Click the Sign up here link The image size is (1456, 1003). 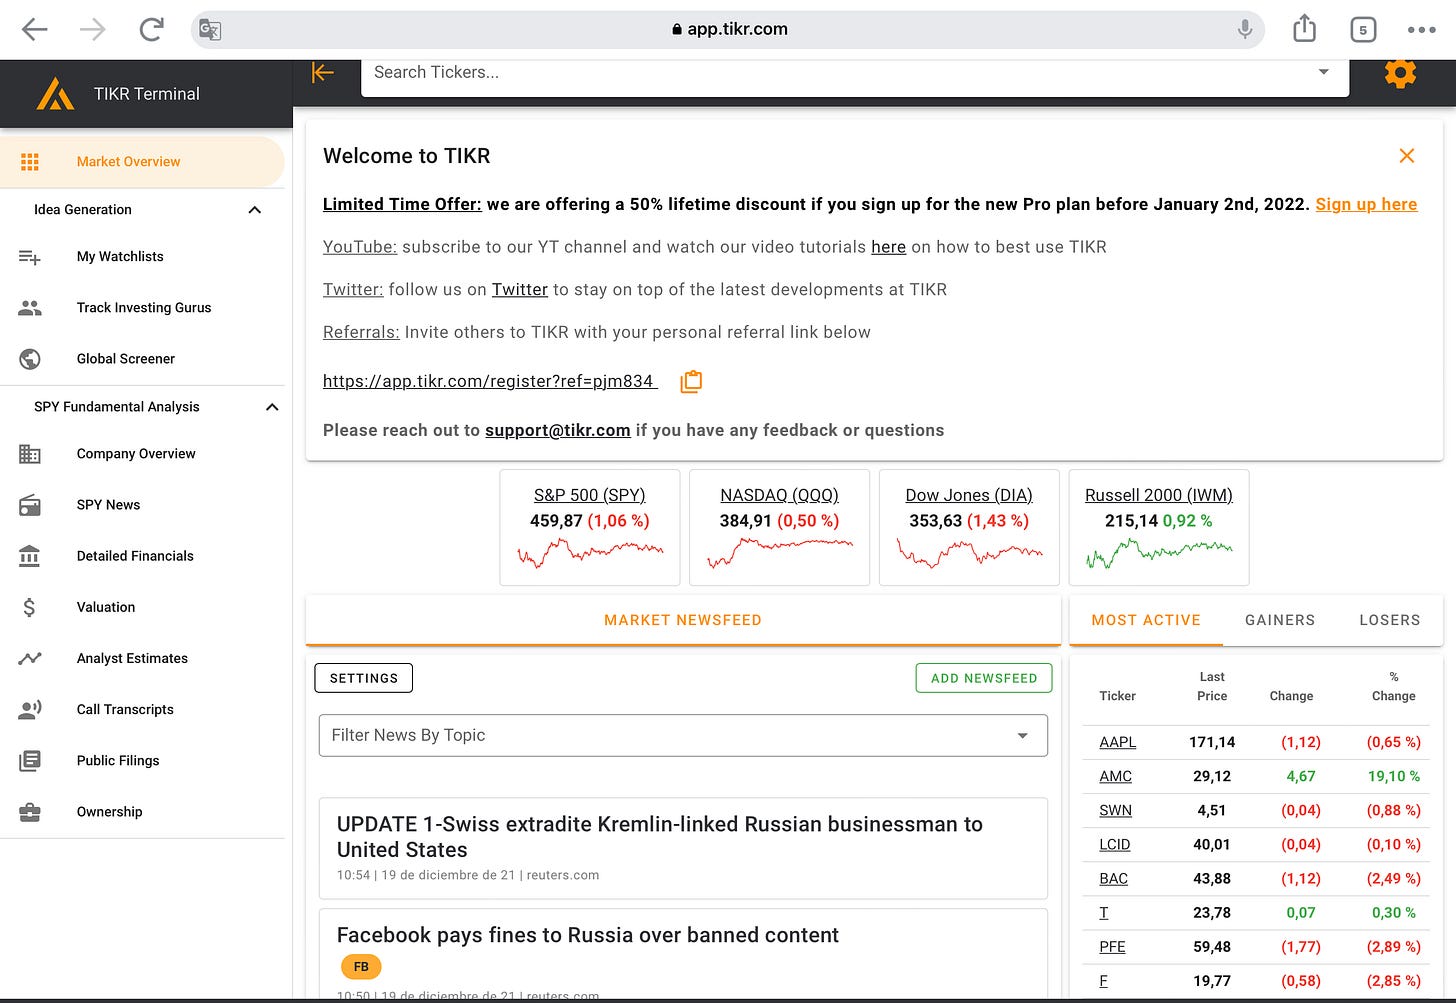pyautogui.click(x=1366, y=204)
